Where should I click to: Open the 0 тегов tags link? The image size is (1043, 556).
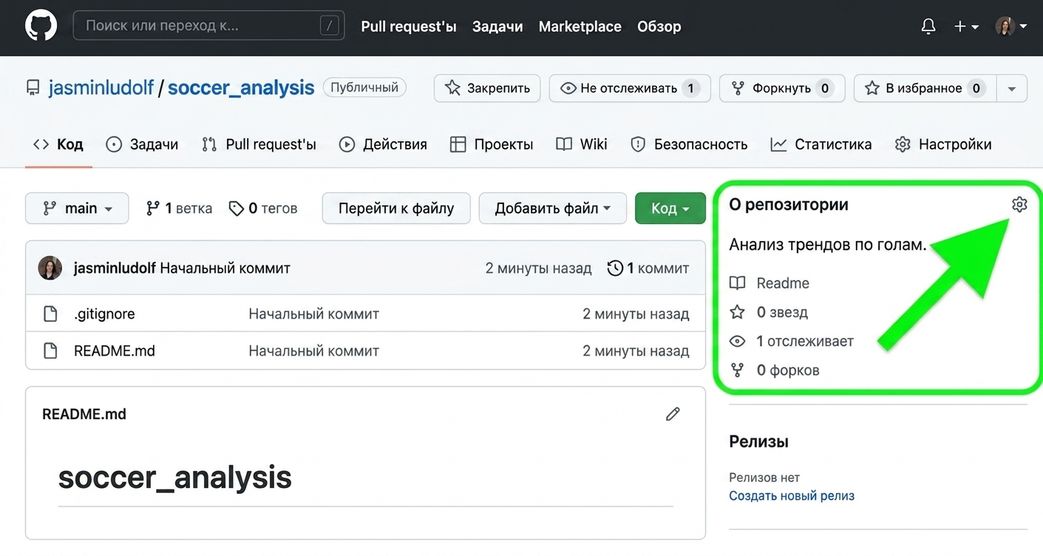(x=263, y=208)
